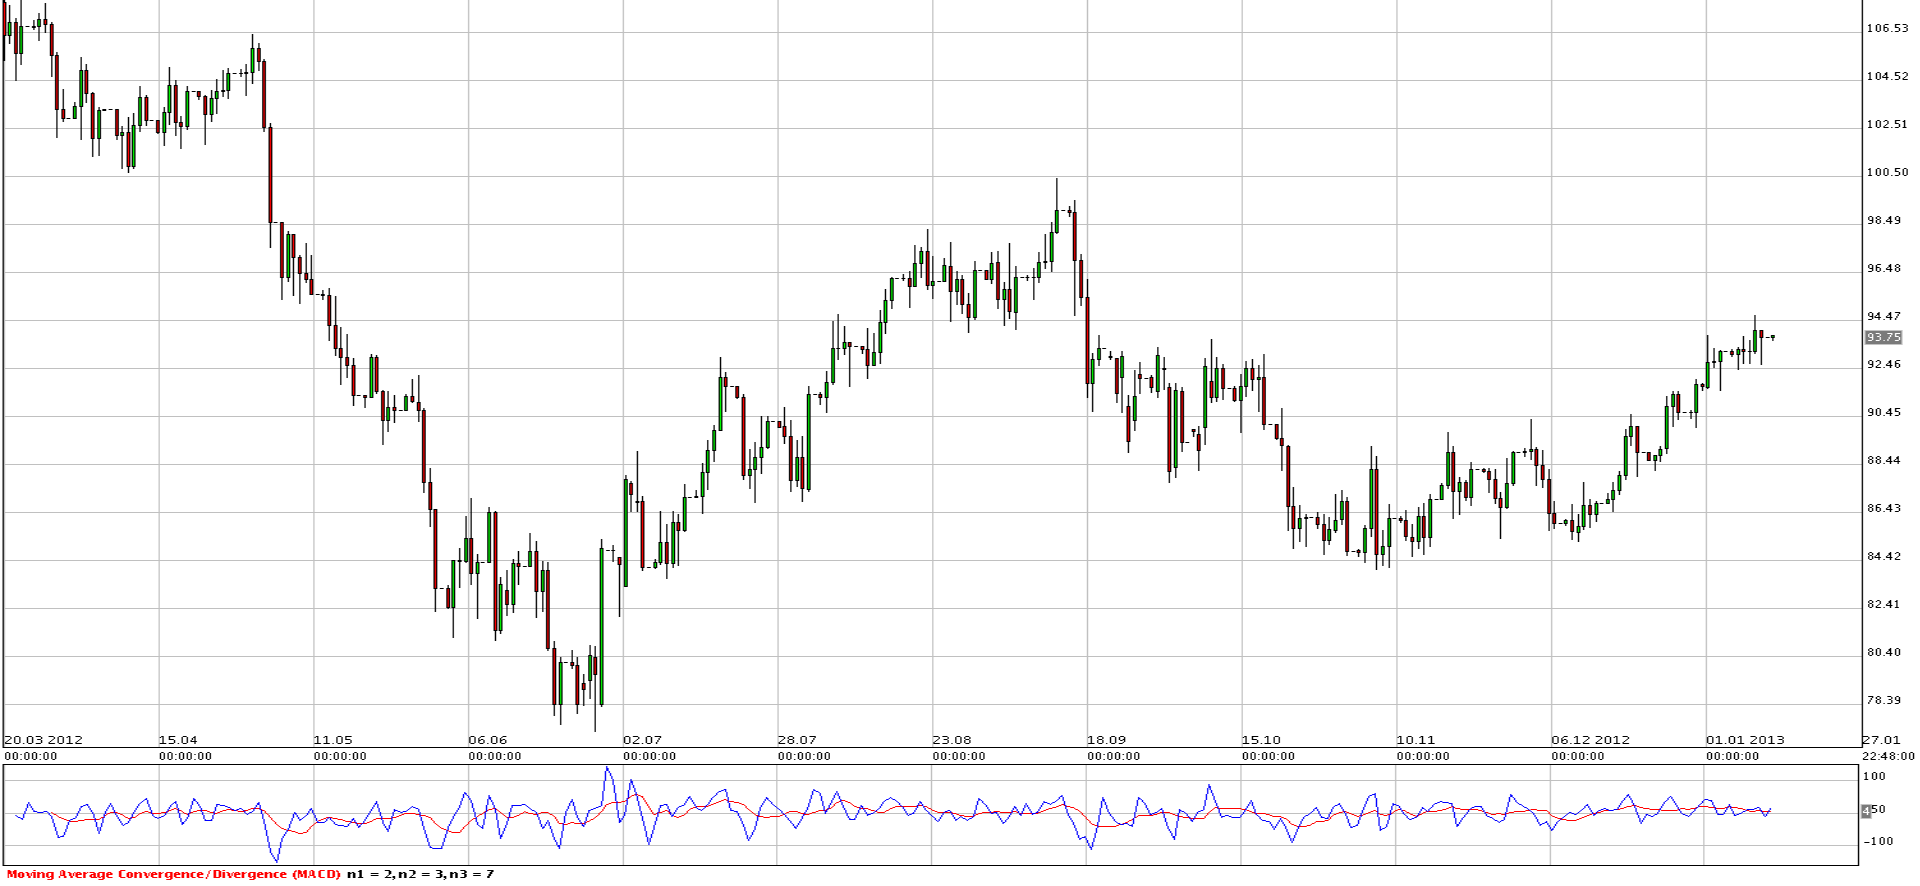Select the 20.03 2012 date label

pos(43,741)
